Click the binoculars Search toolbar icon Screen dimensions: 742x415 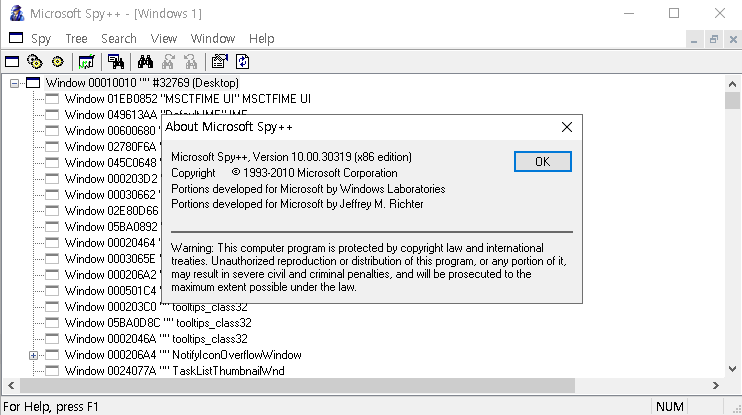(145, 62)
